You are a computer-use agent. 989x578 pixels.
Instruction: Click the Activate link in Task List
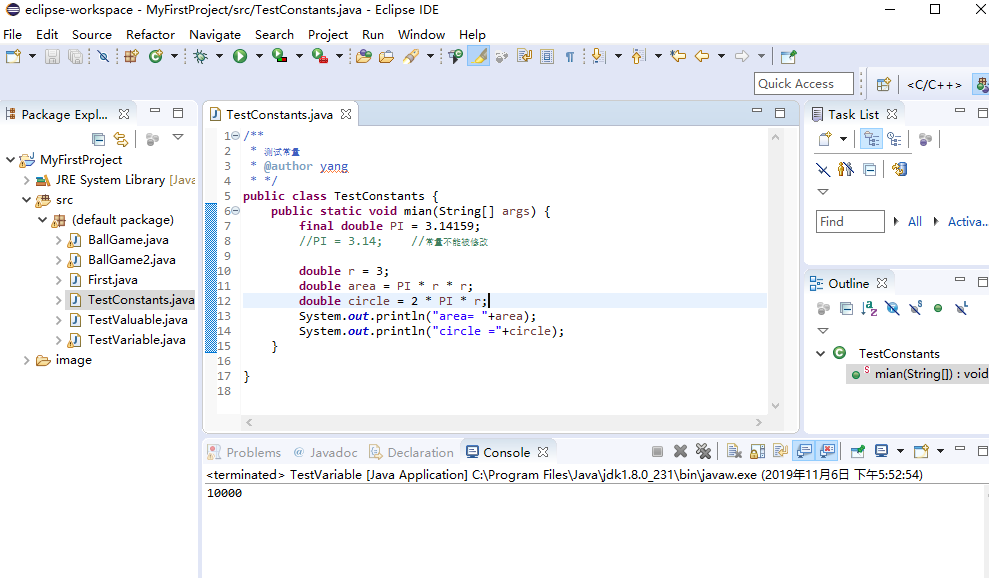[967, 221]
